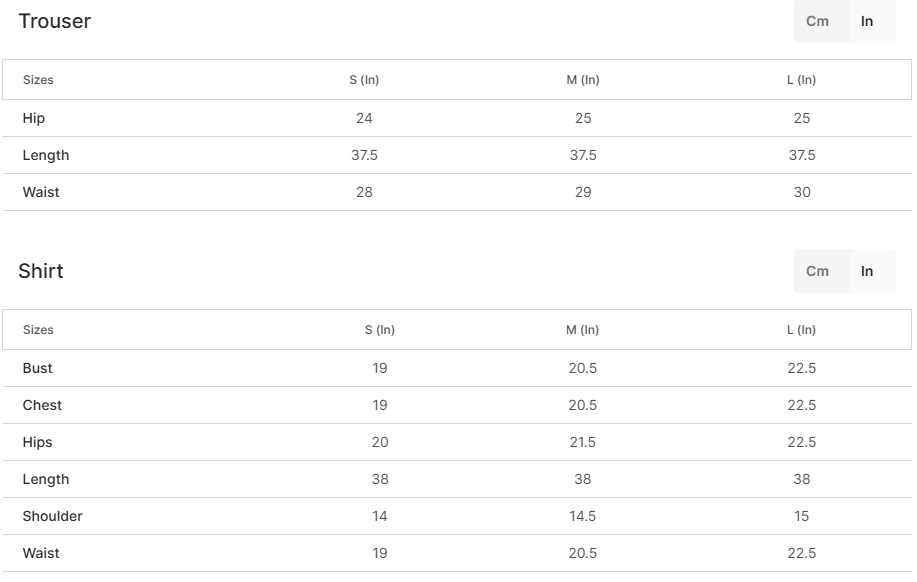Click the Shoulder value 14.5
Screen dimensions: 917x582
[x=583, y=516]
